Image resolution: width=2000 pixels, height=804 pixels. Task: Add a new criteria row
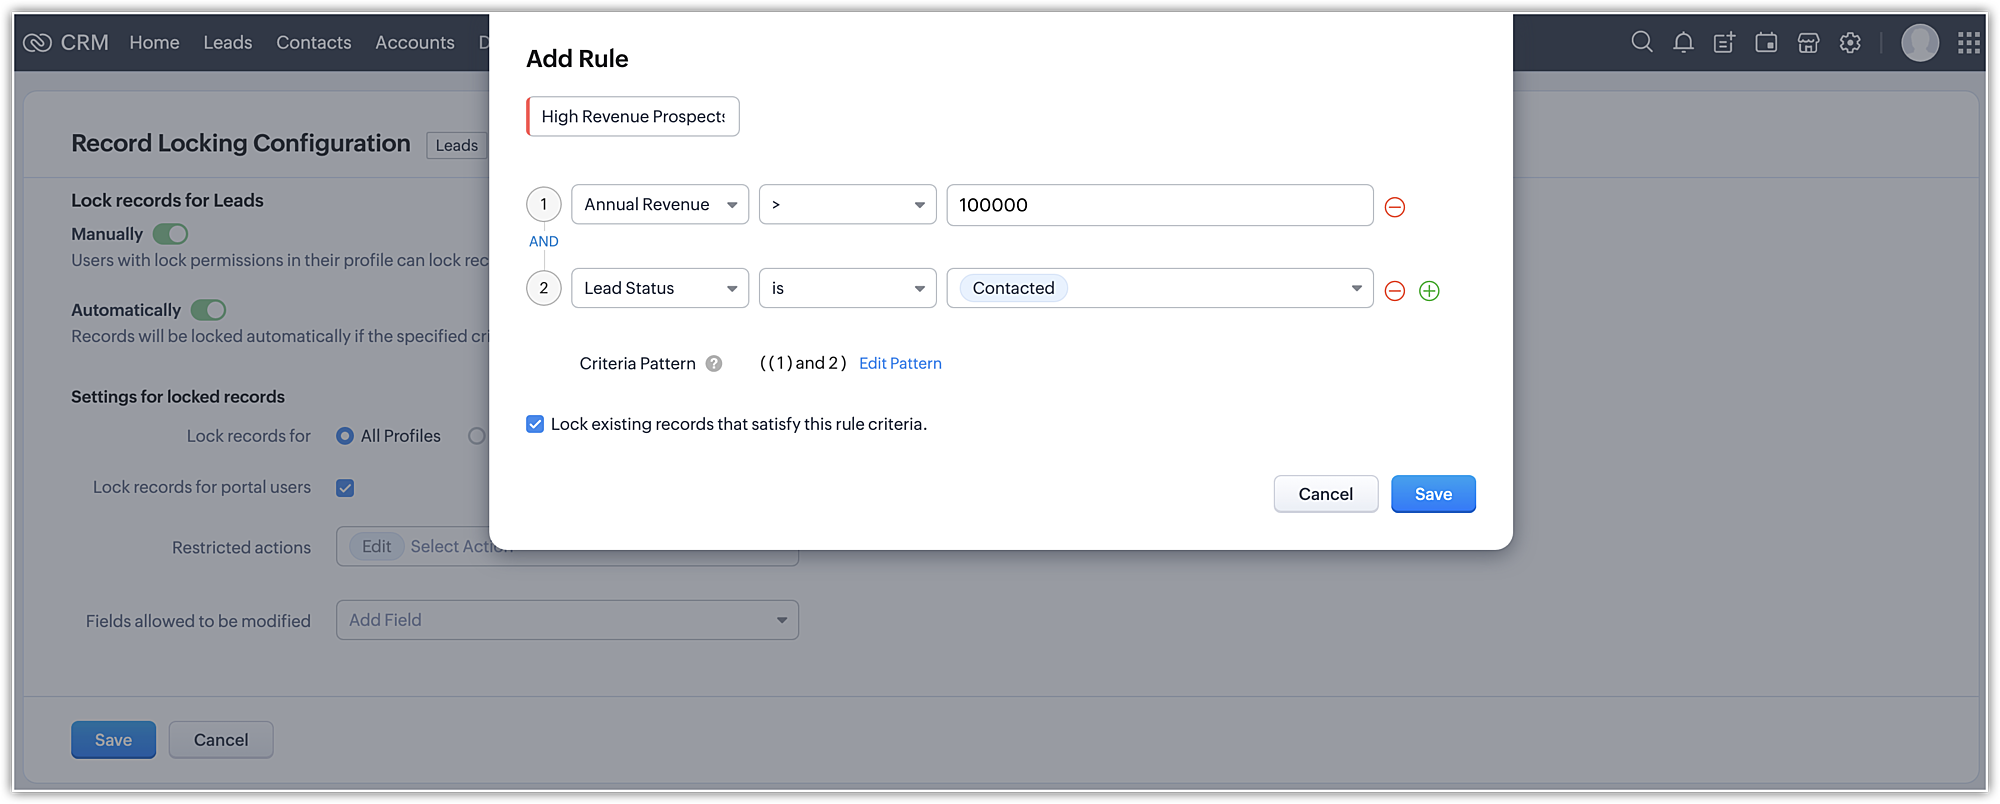click(1429, 291)
